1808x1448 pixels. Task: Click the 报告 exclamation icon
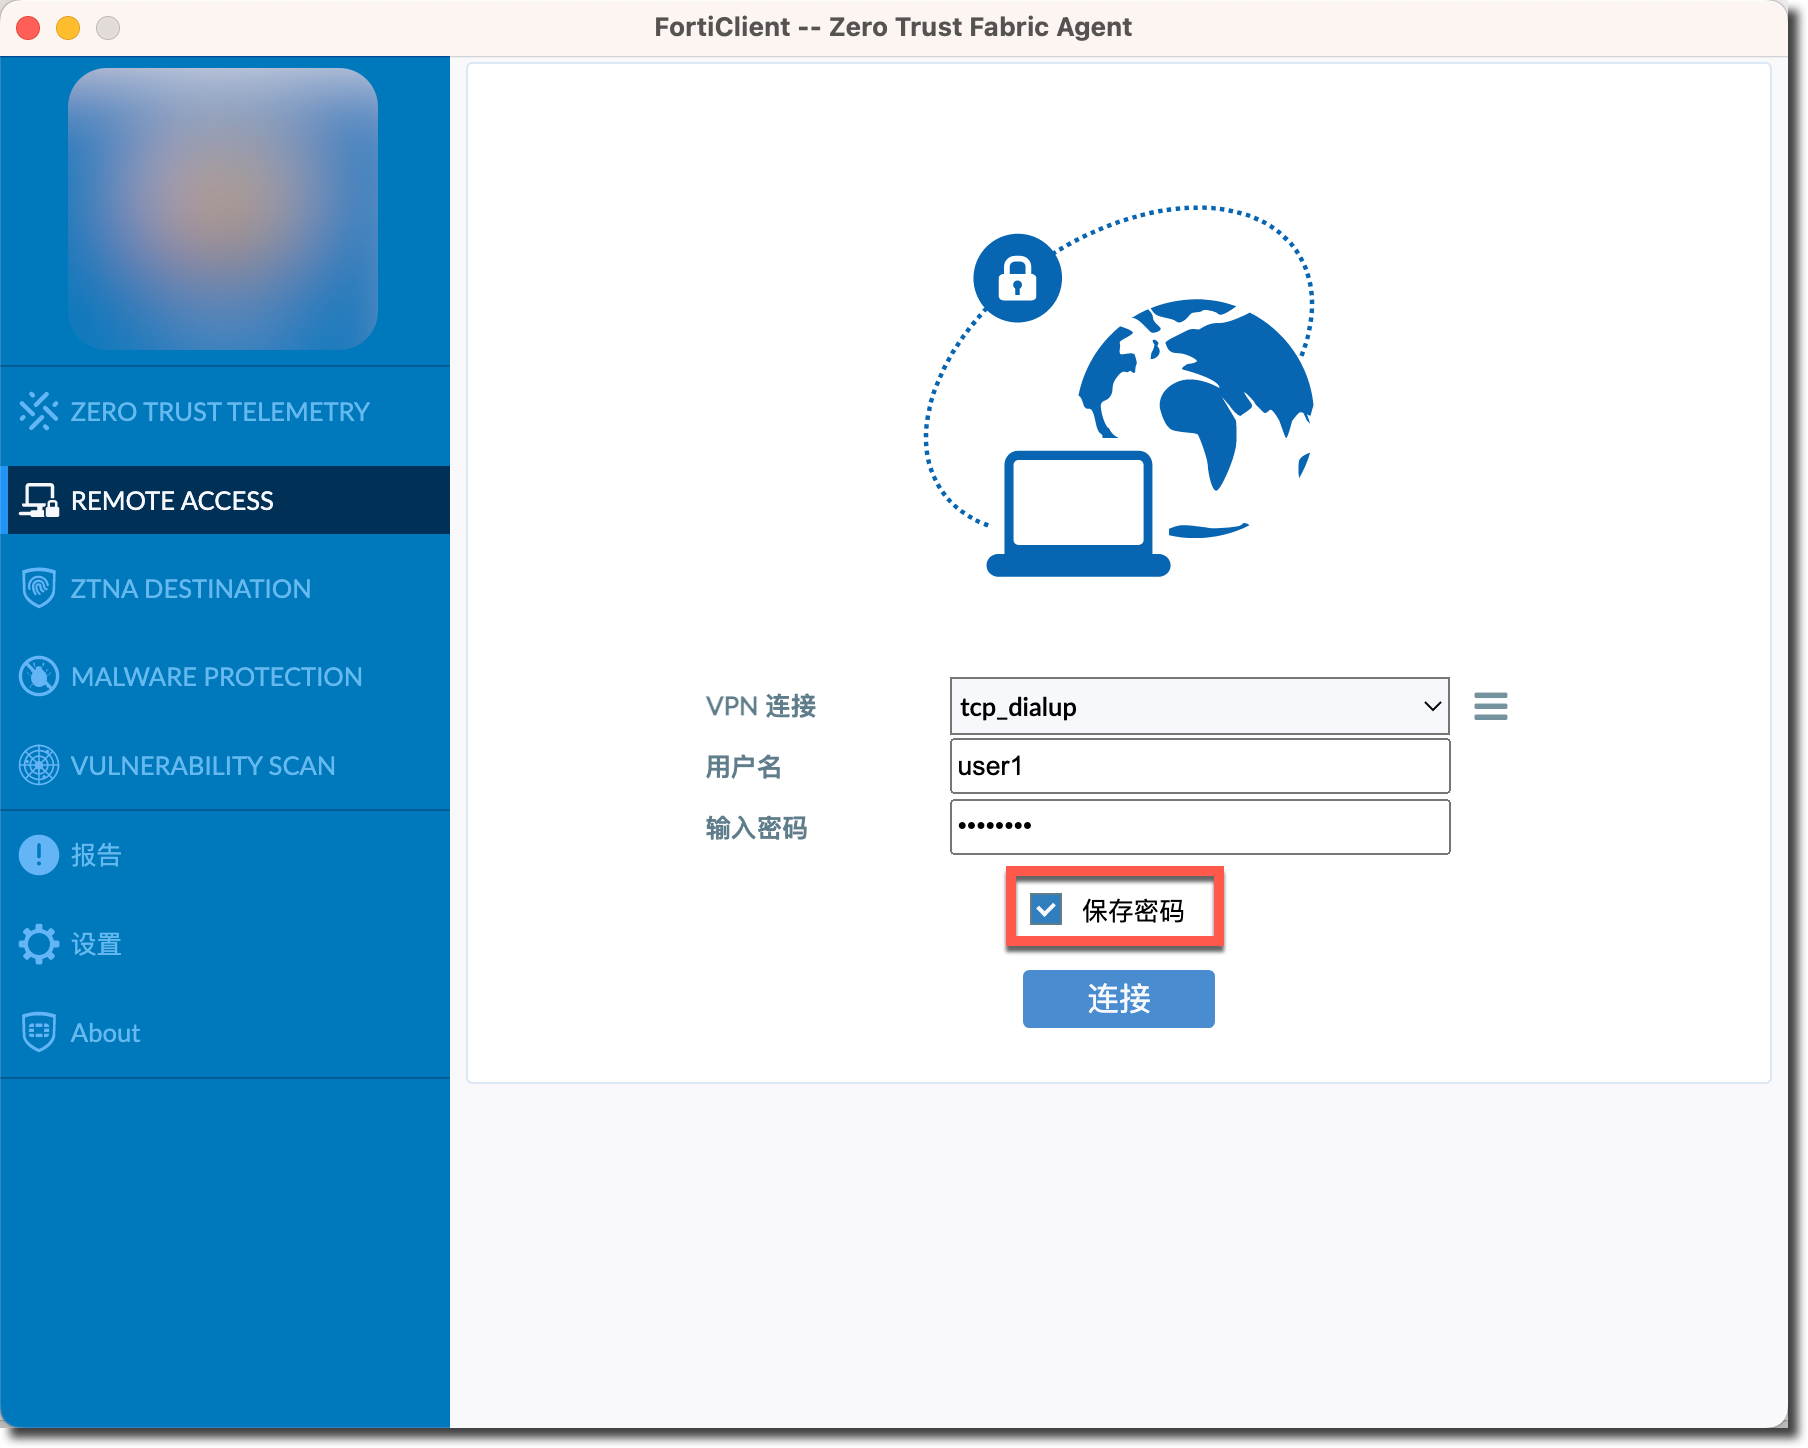pyautogui.click(x=39, y=855)
